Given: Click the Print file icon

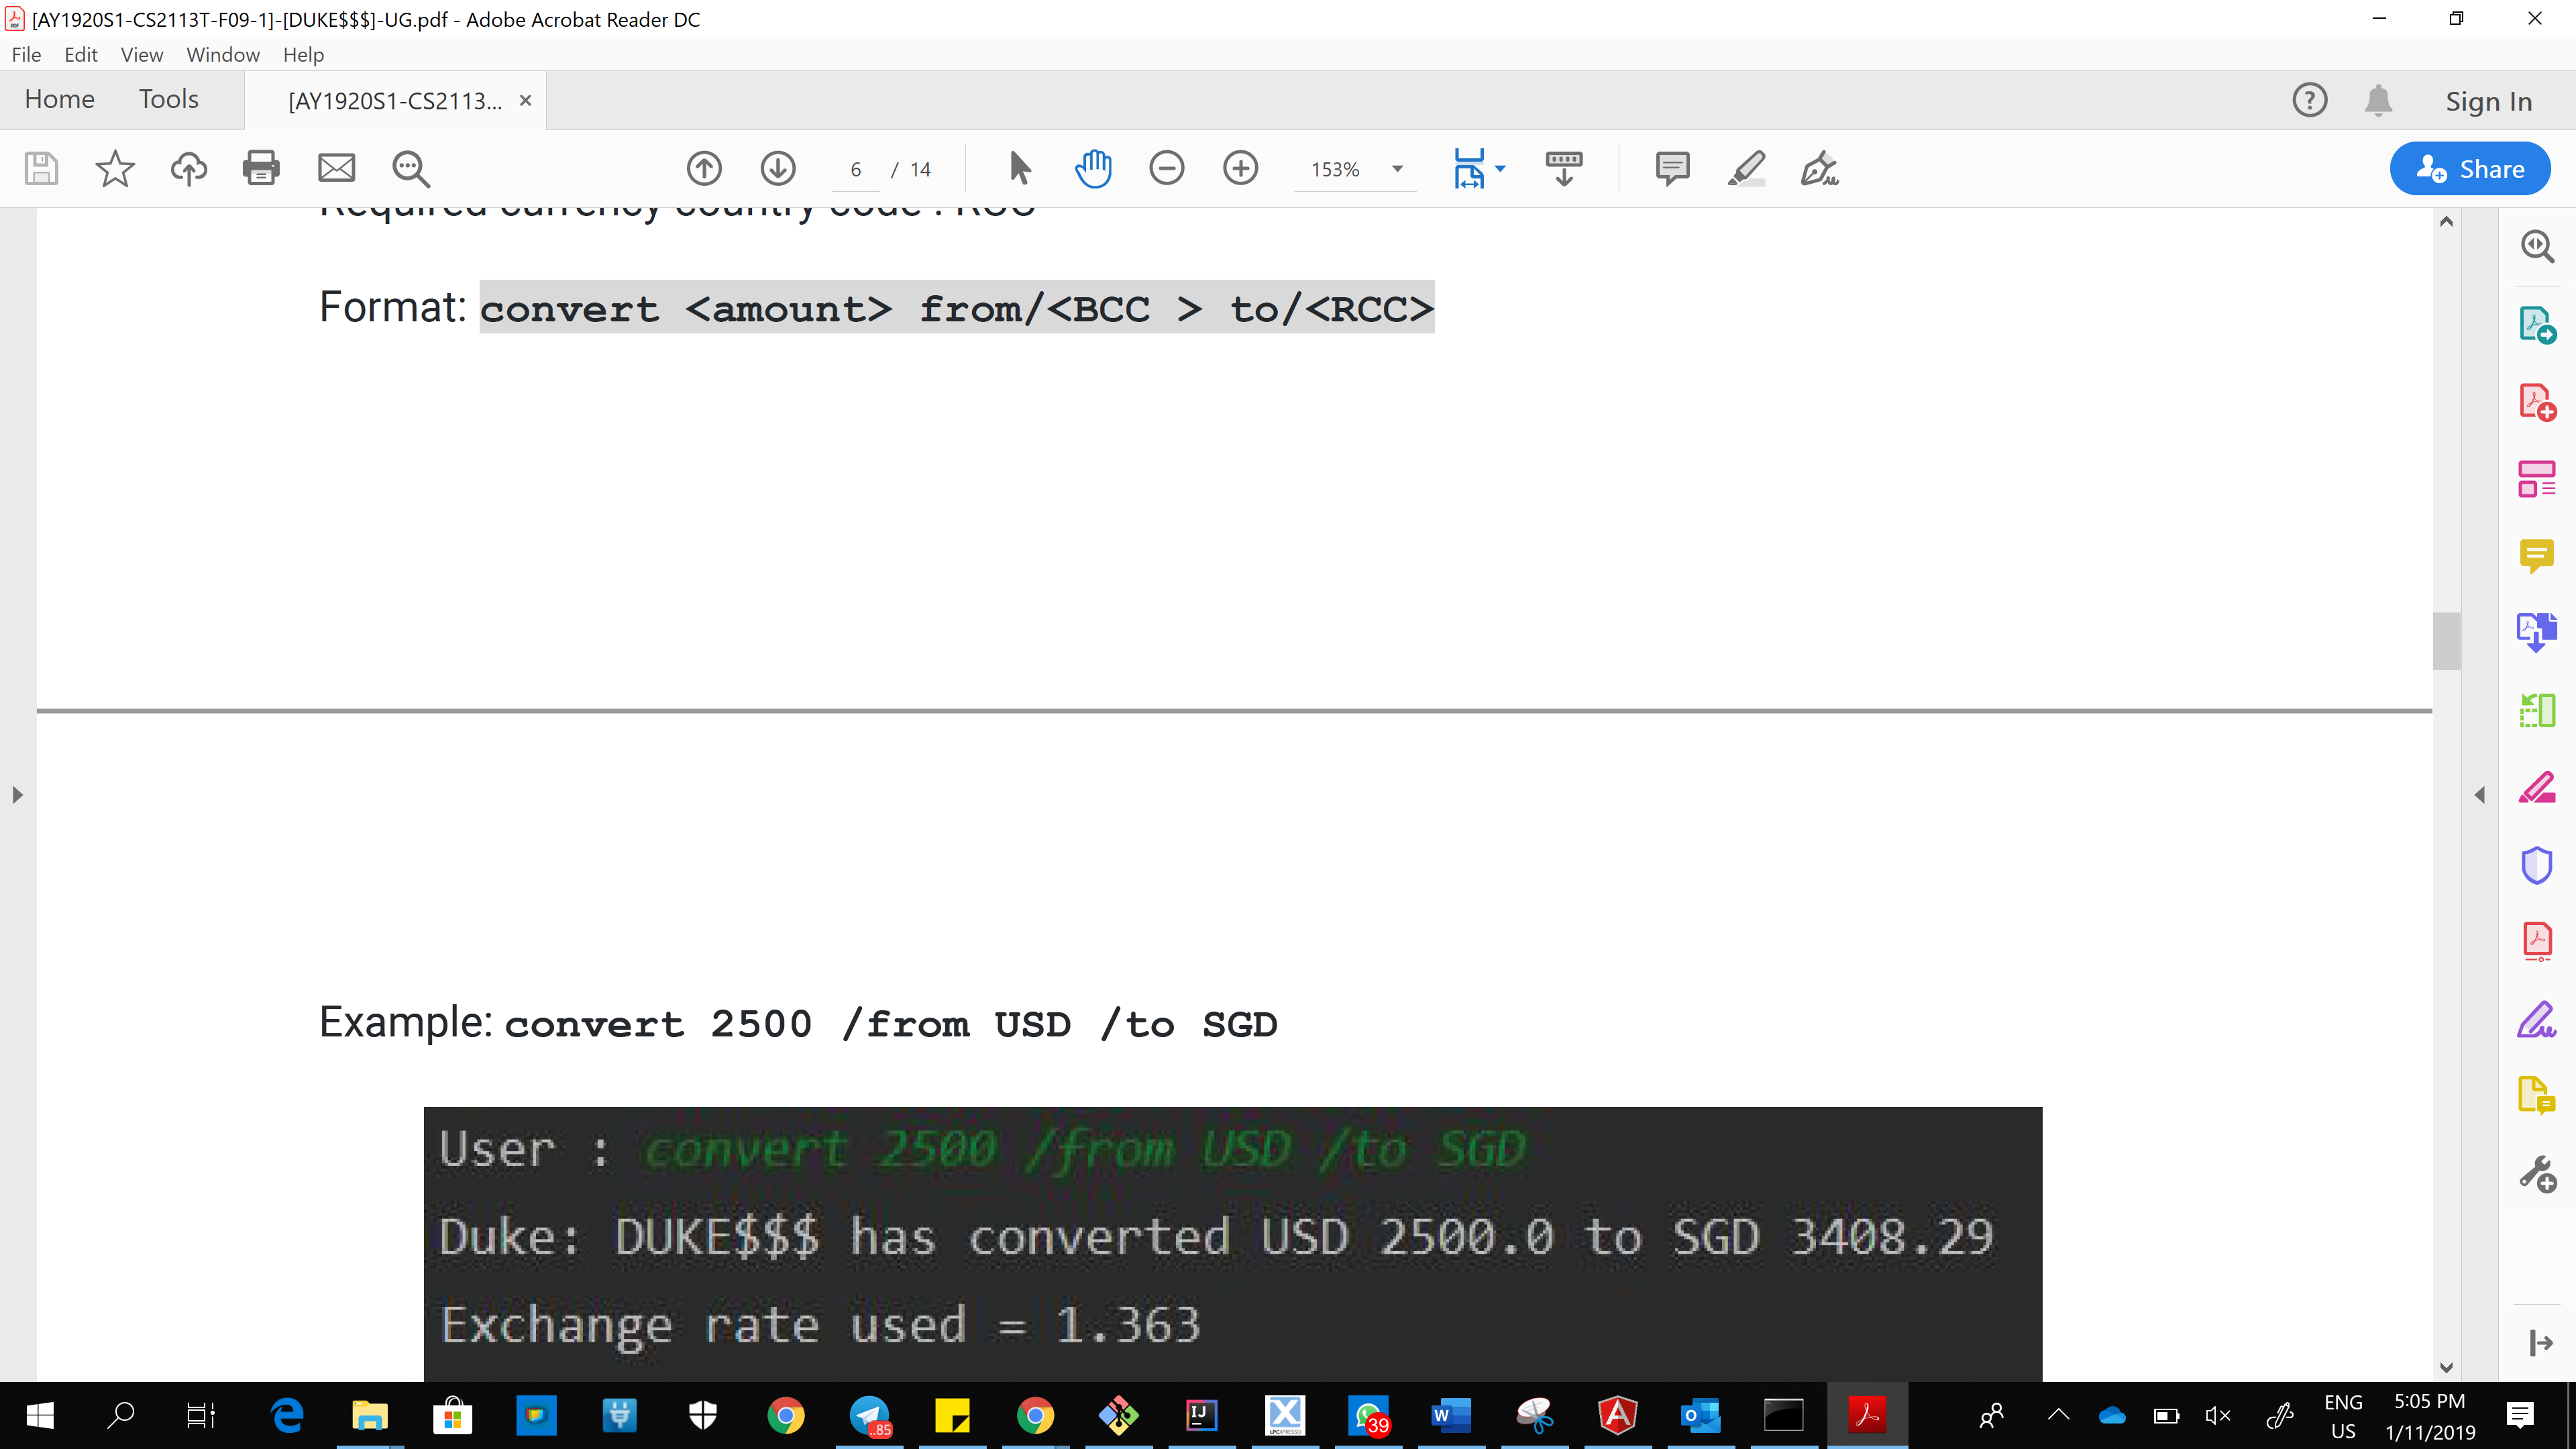Looking at the screenshot, I should (x=261, y=168).
